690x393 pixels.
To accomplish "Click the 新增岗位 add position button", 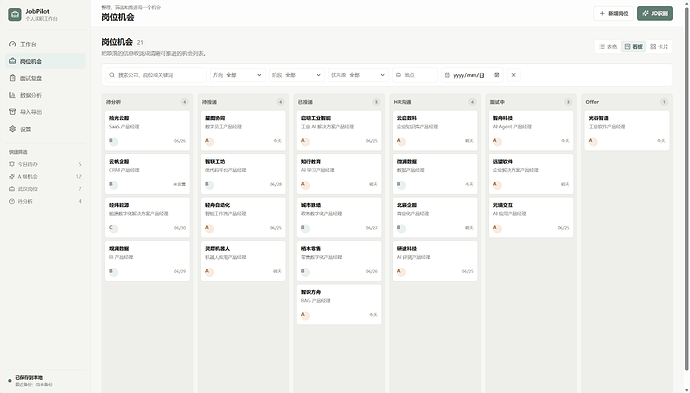I will coord(613,13).
